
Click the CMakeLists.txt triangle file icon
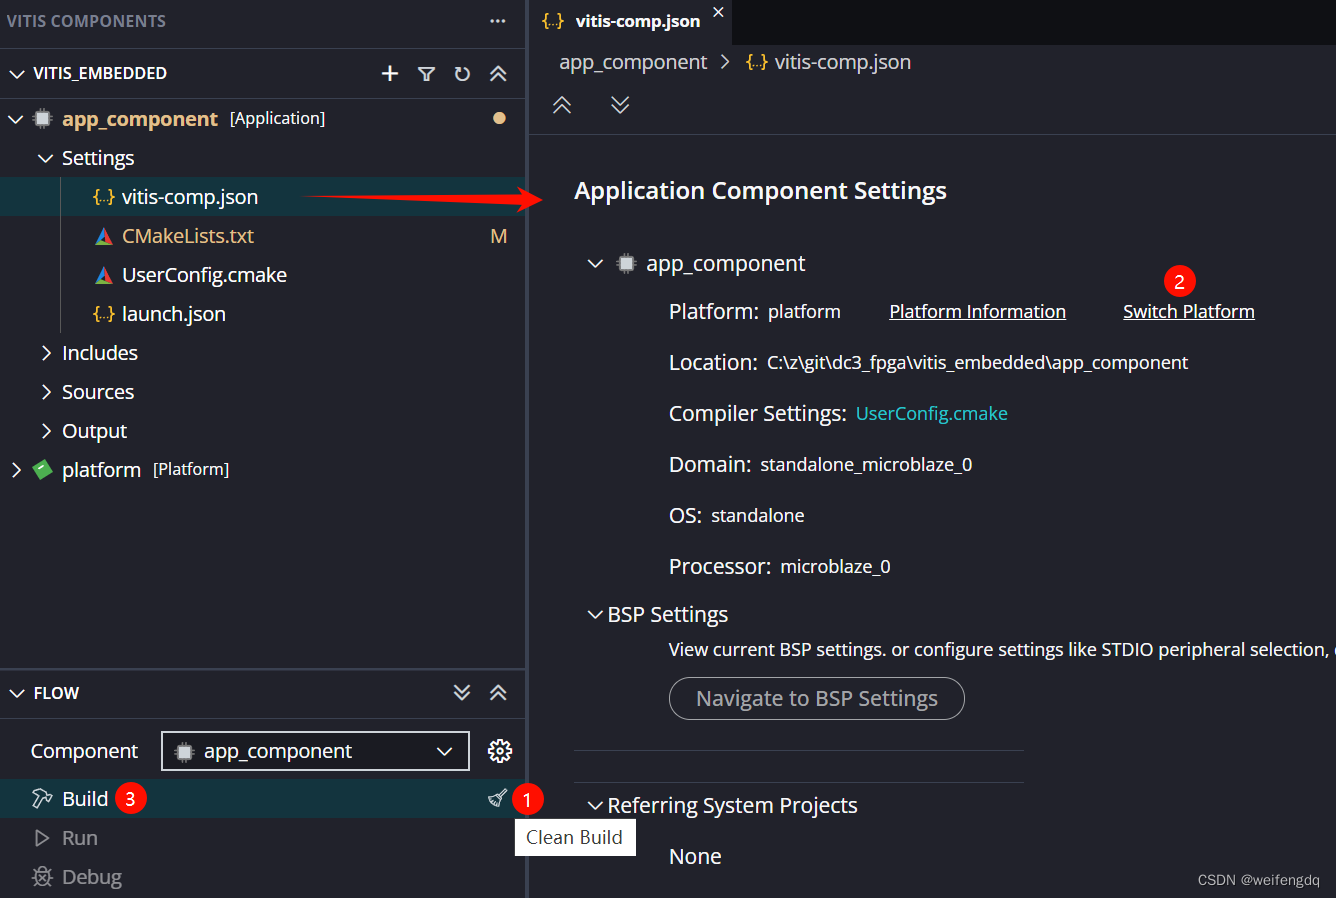104,237
